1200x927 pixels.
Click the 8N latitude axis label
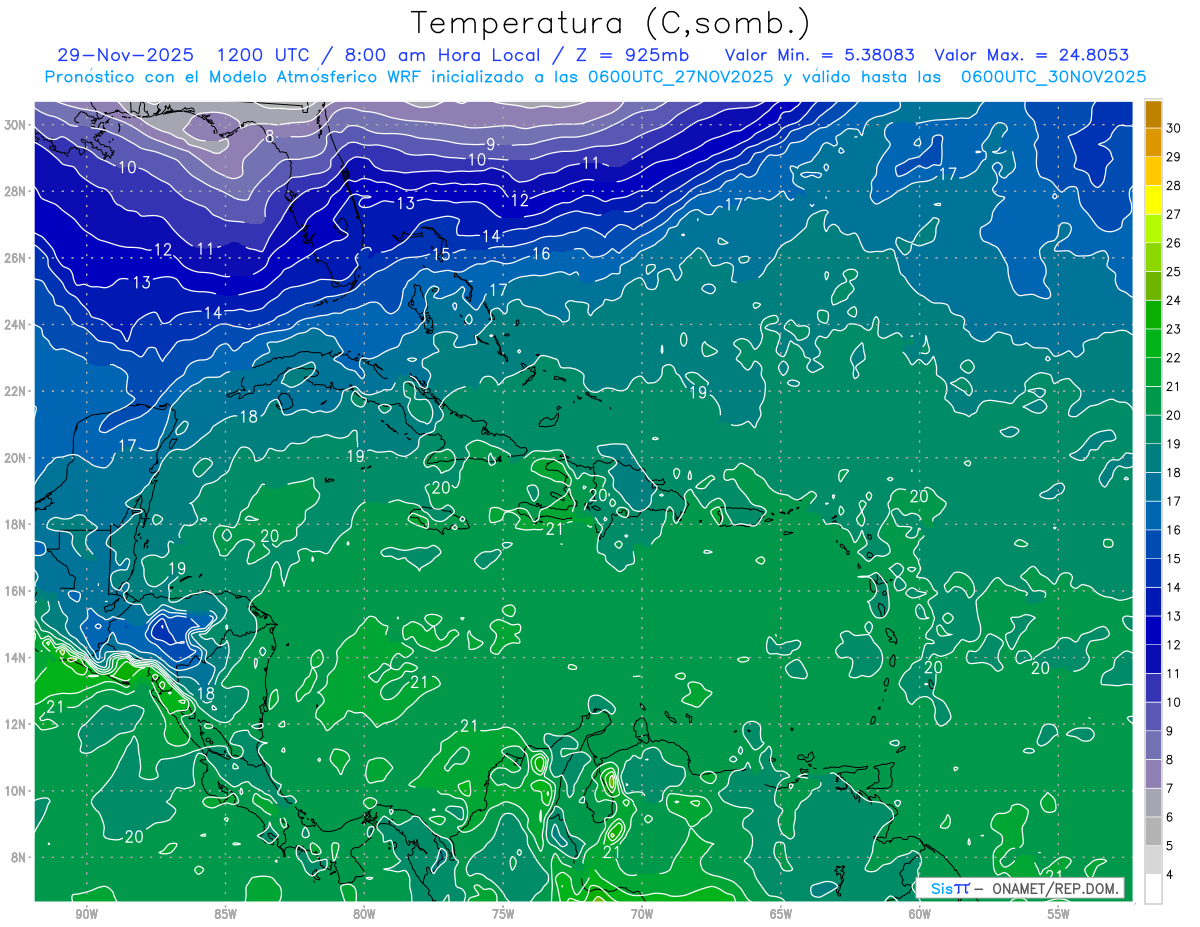tap(19, 857)
